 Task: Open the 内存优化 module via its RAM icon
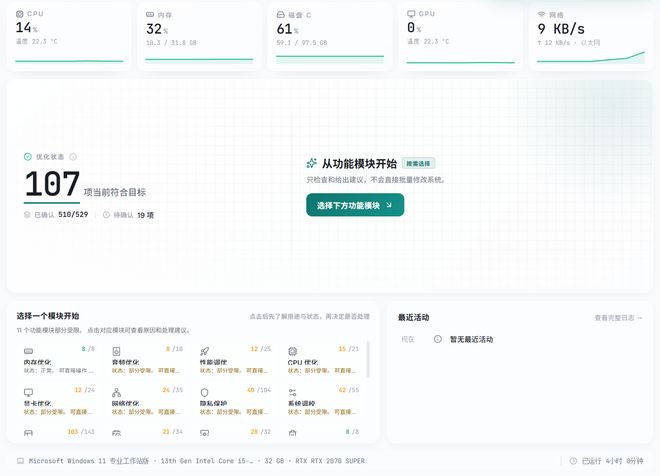coord(28,351)
